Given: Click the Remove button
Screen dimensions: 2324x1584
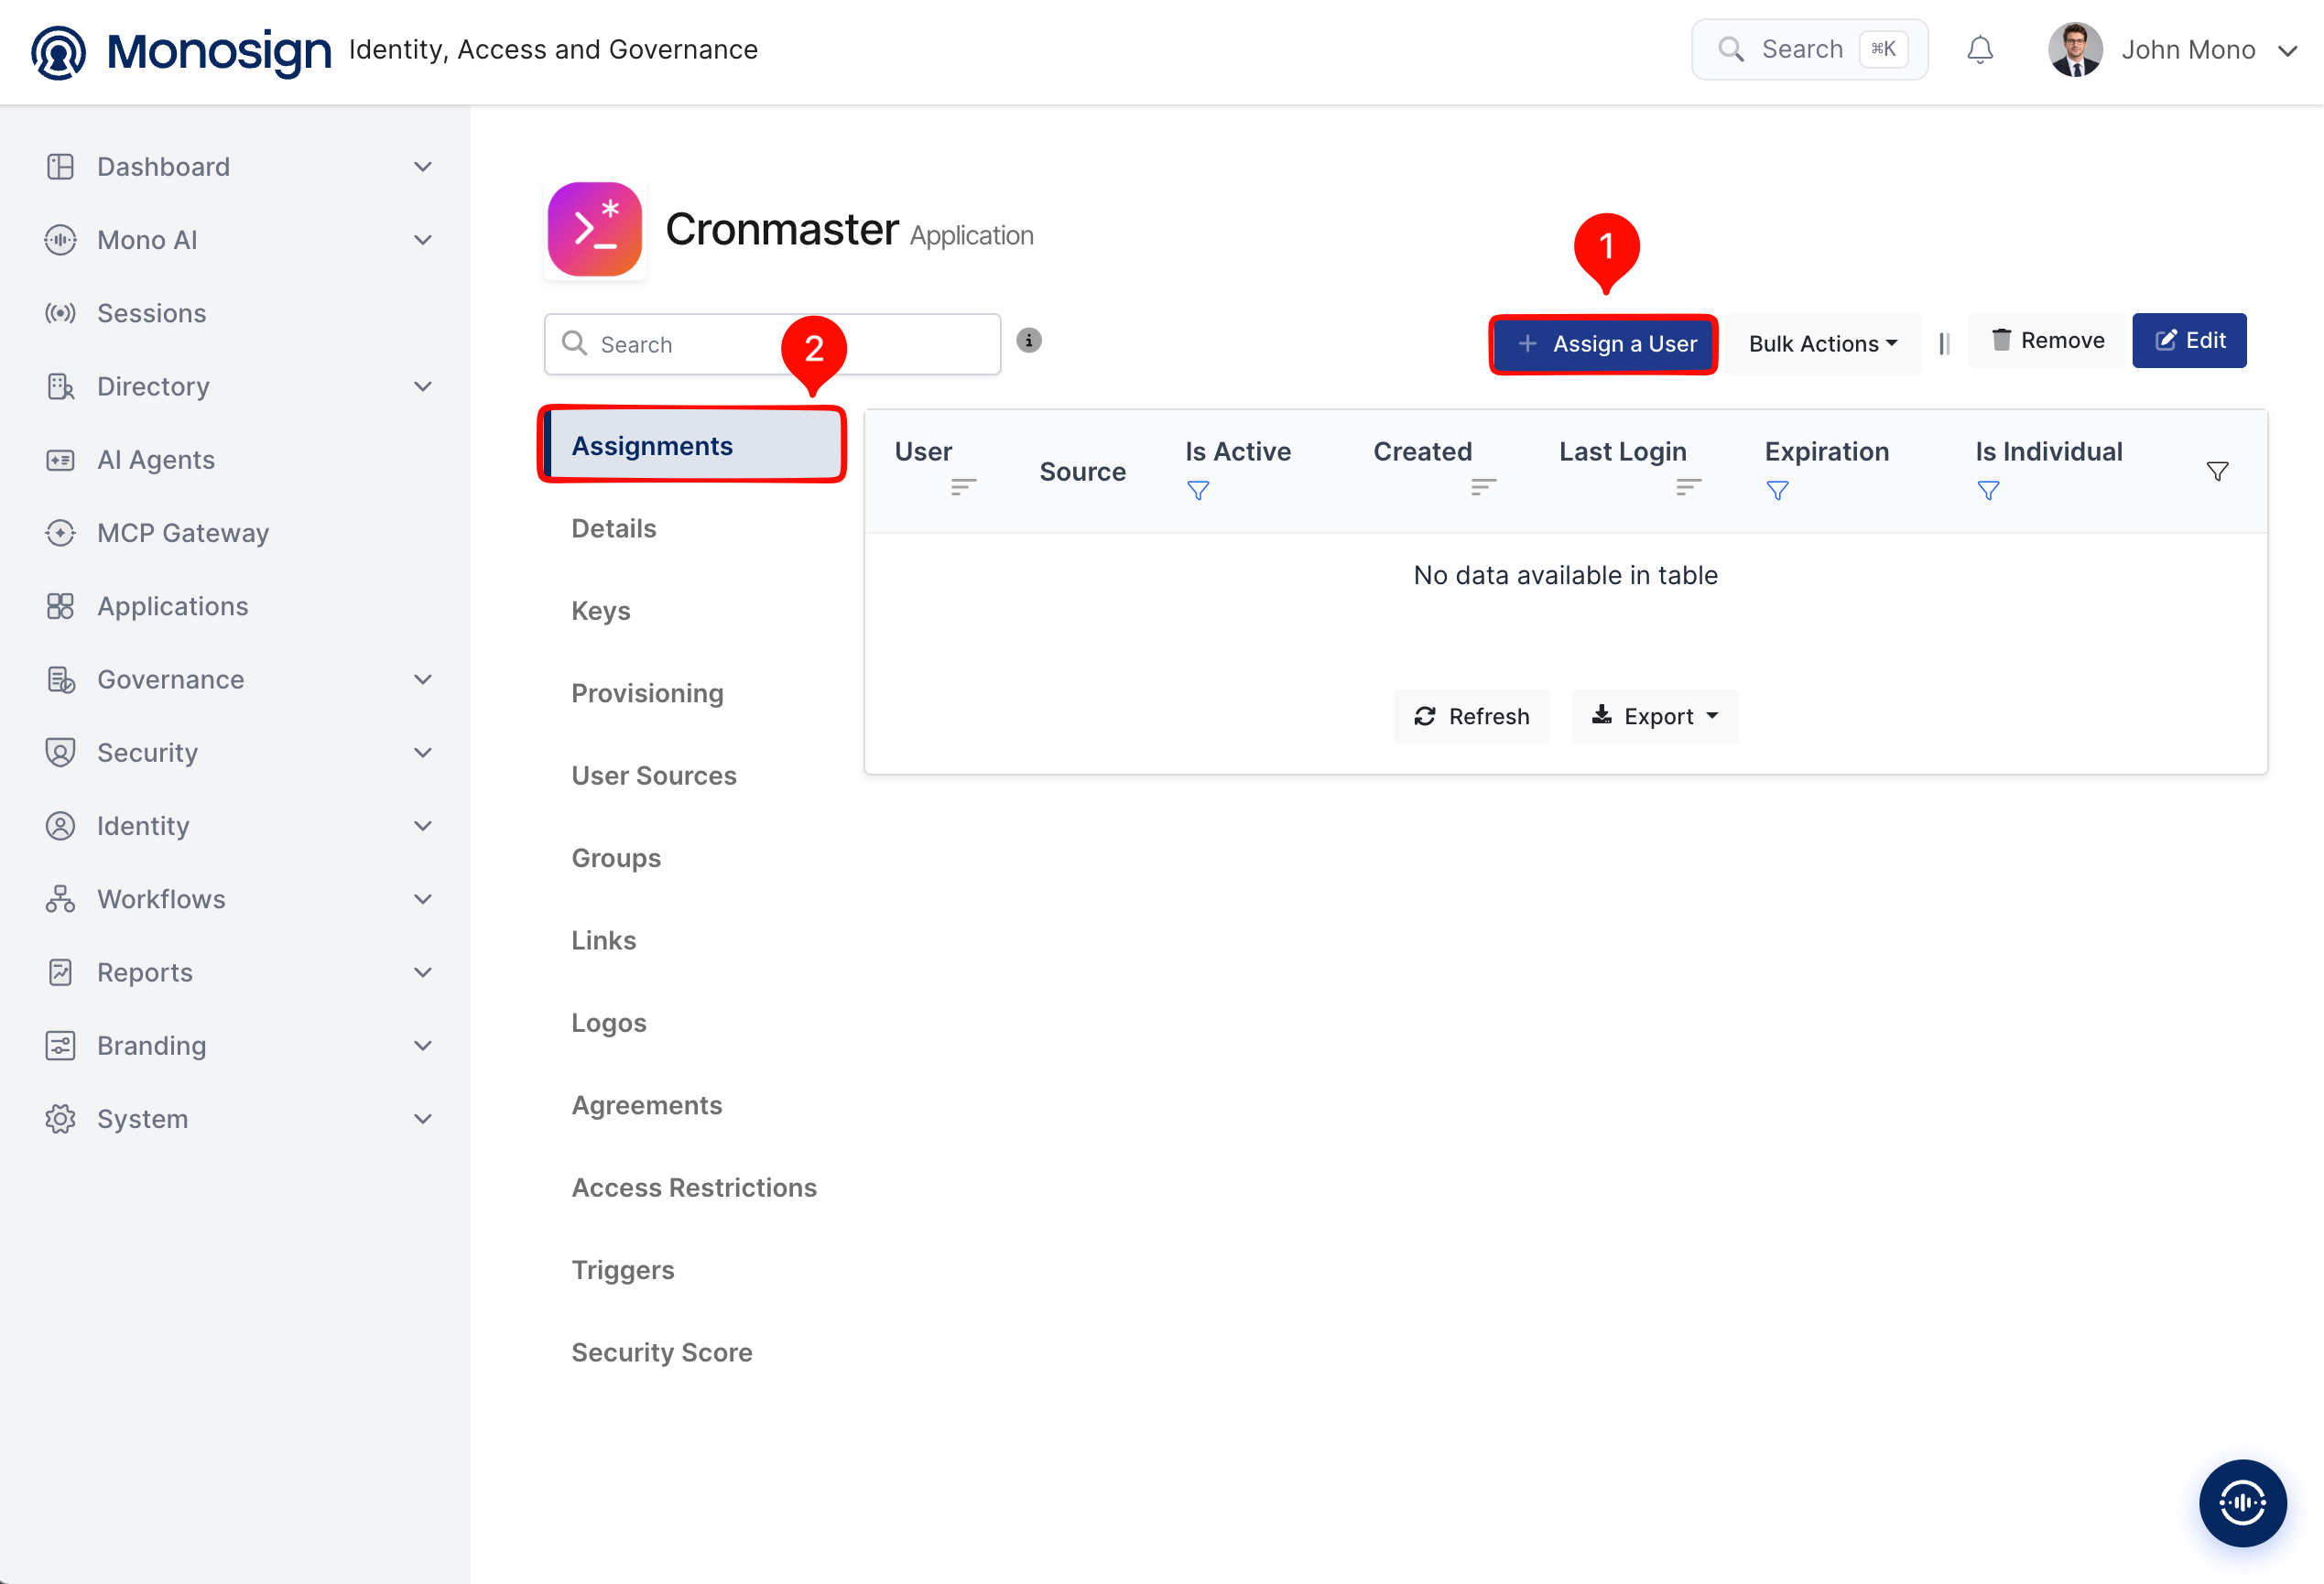Looking at the screenshot, I should [2046, 340].
